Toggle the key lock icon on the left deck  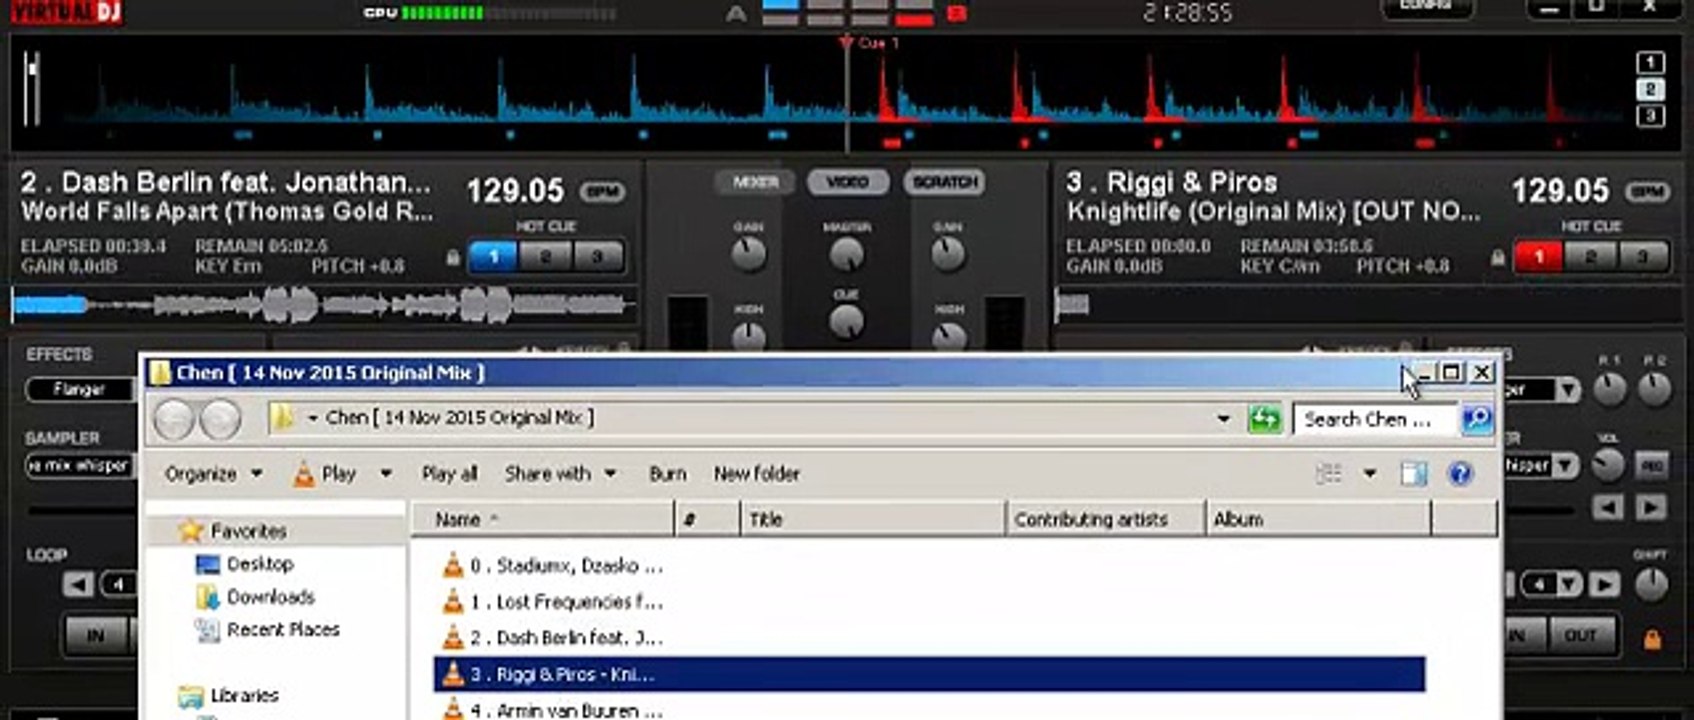(x=453, y=258)
